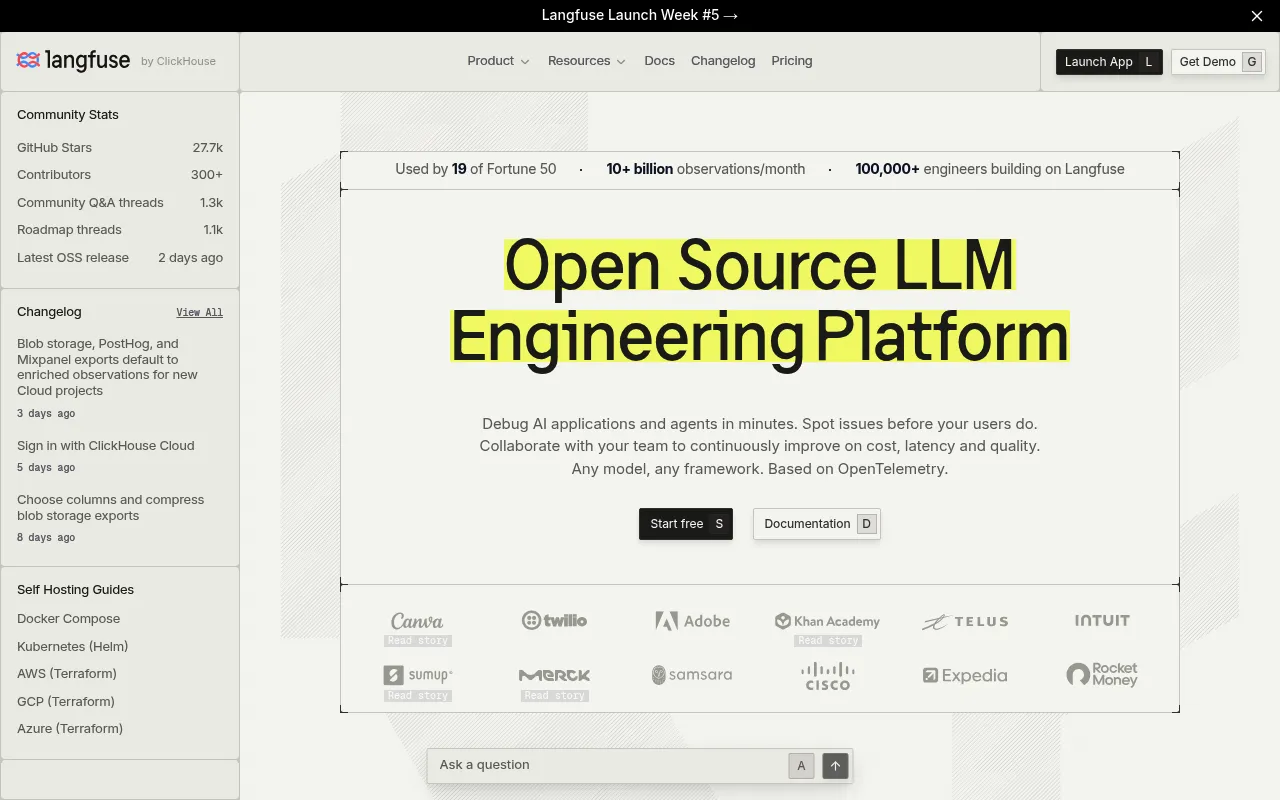Click View All in Changelog panel
Viewport: 1280px width, 800px height.
[x=199, y=312]
